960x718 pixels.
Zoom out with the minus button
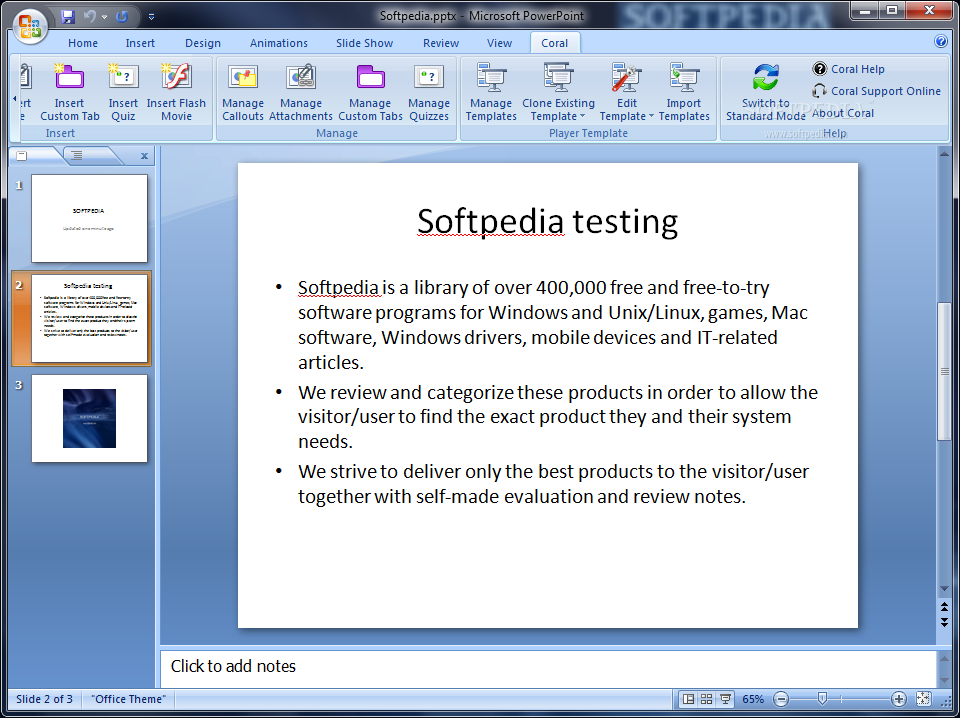[x=781, y=699]
